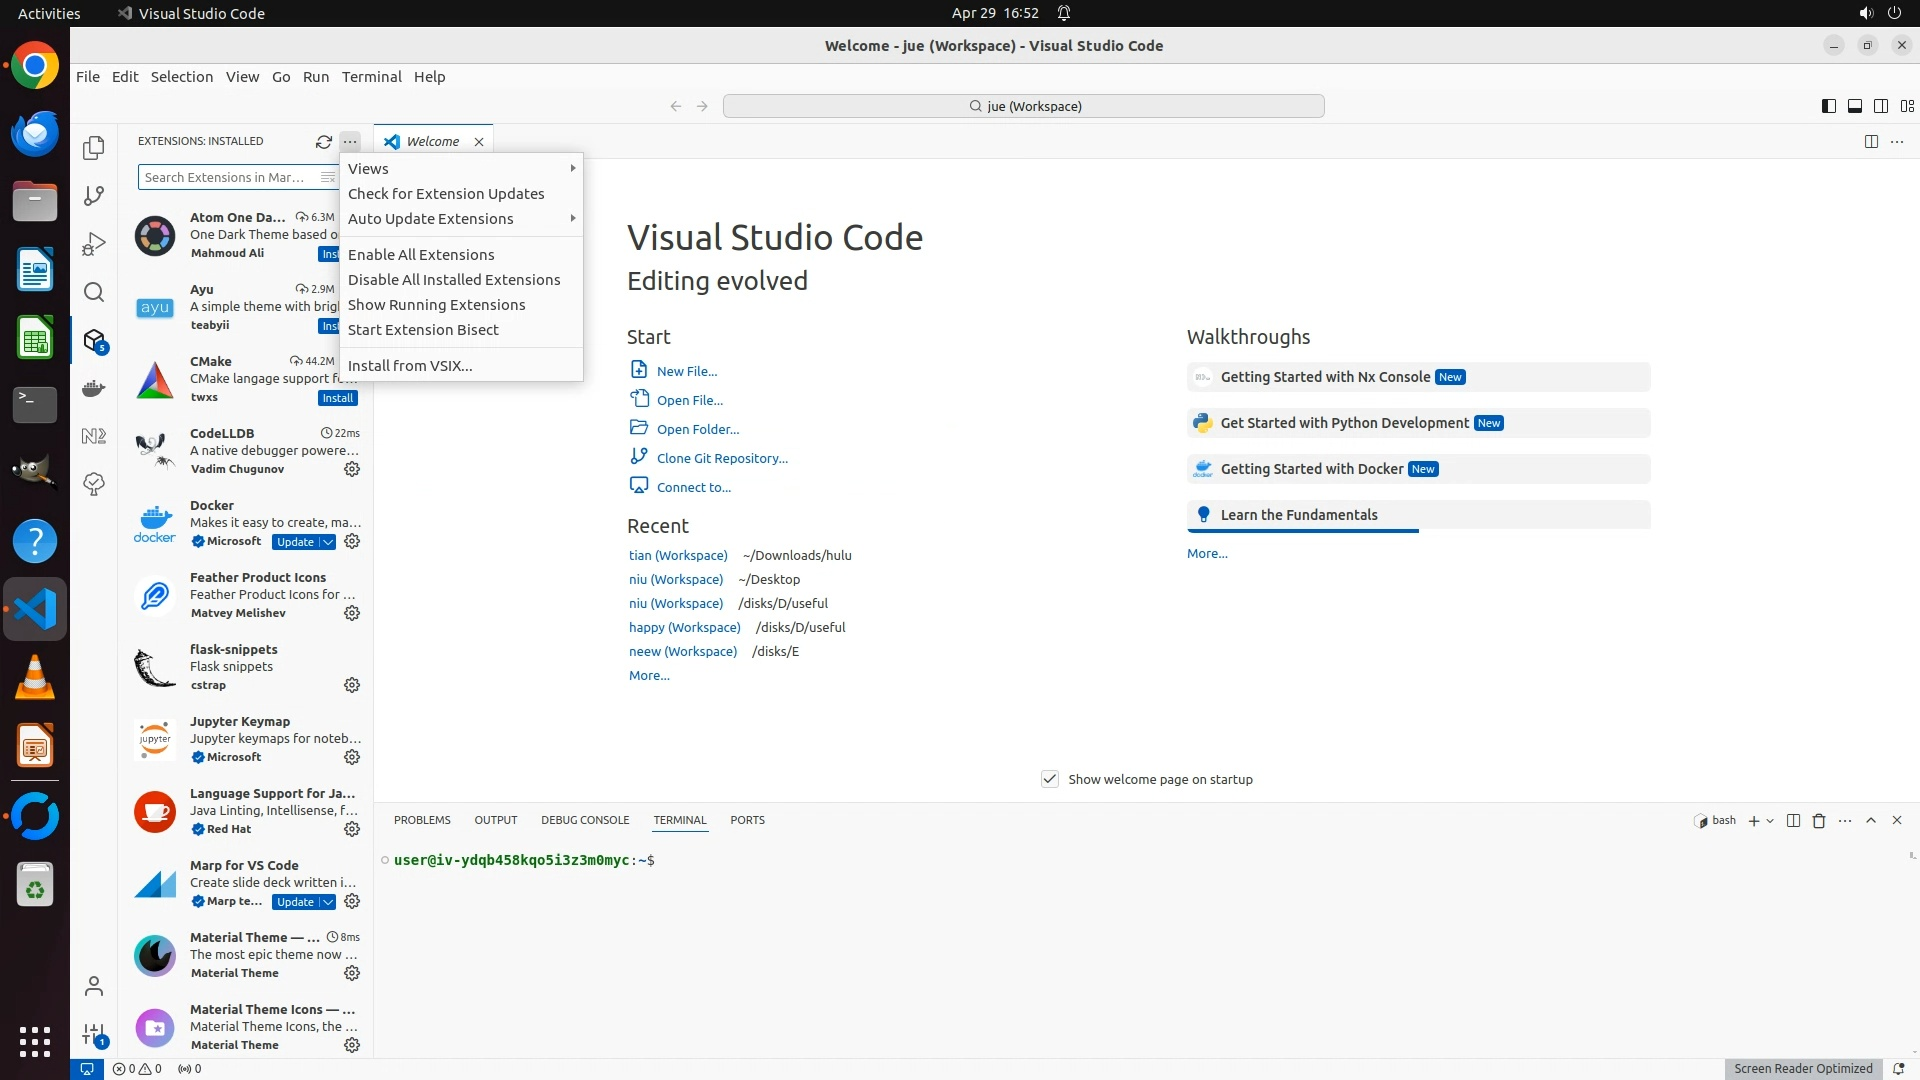The height and width of the screenshot is (1080, 1920).
Task: Switch to the Debug Console tab
Action: [x=584, y=820]
